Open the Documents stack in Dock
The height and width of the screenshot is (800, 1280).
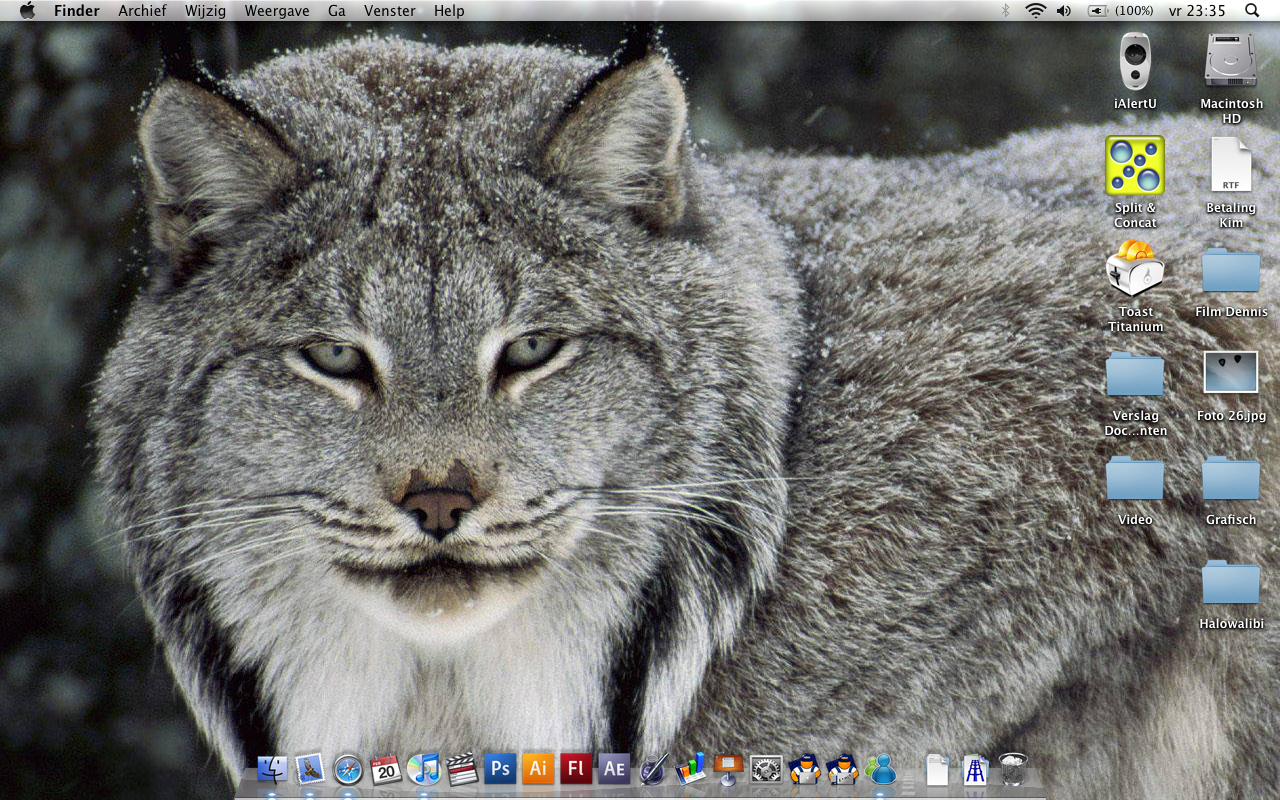(x=937, y=769)
